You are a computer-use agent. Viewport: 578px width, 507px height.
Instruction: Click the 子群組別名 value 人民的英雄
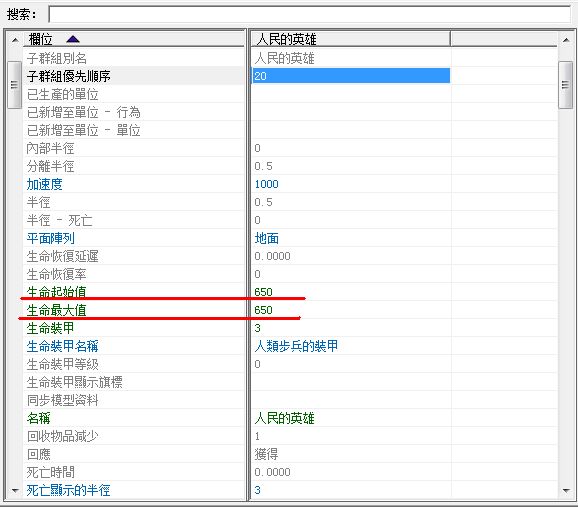[284, 58]
